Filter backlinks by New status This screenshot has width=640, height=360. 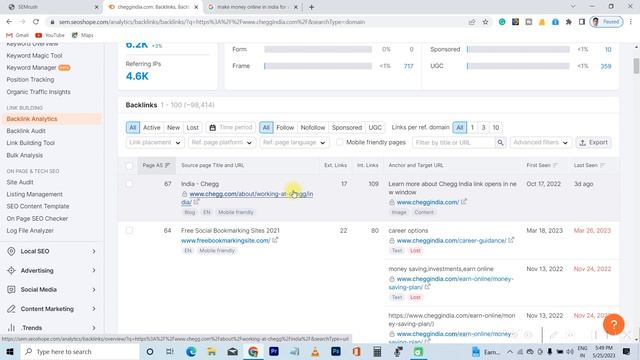point(173,127)
